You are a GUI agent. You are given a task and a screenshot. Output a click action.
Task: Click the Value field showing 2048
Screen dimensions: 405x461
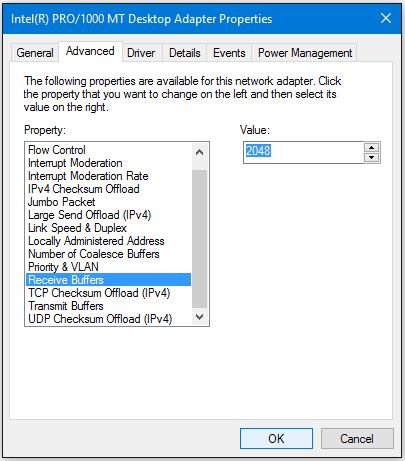tap(303, 152)
